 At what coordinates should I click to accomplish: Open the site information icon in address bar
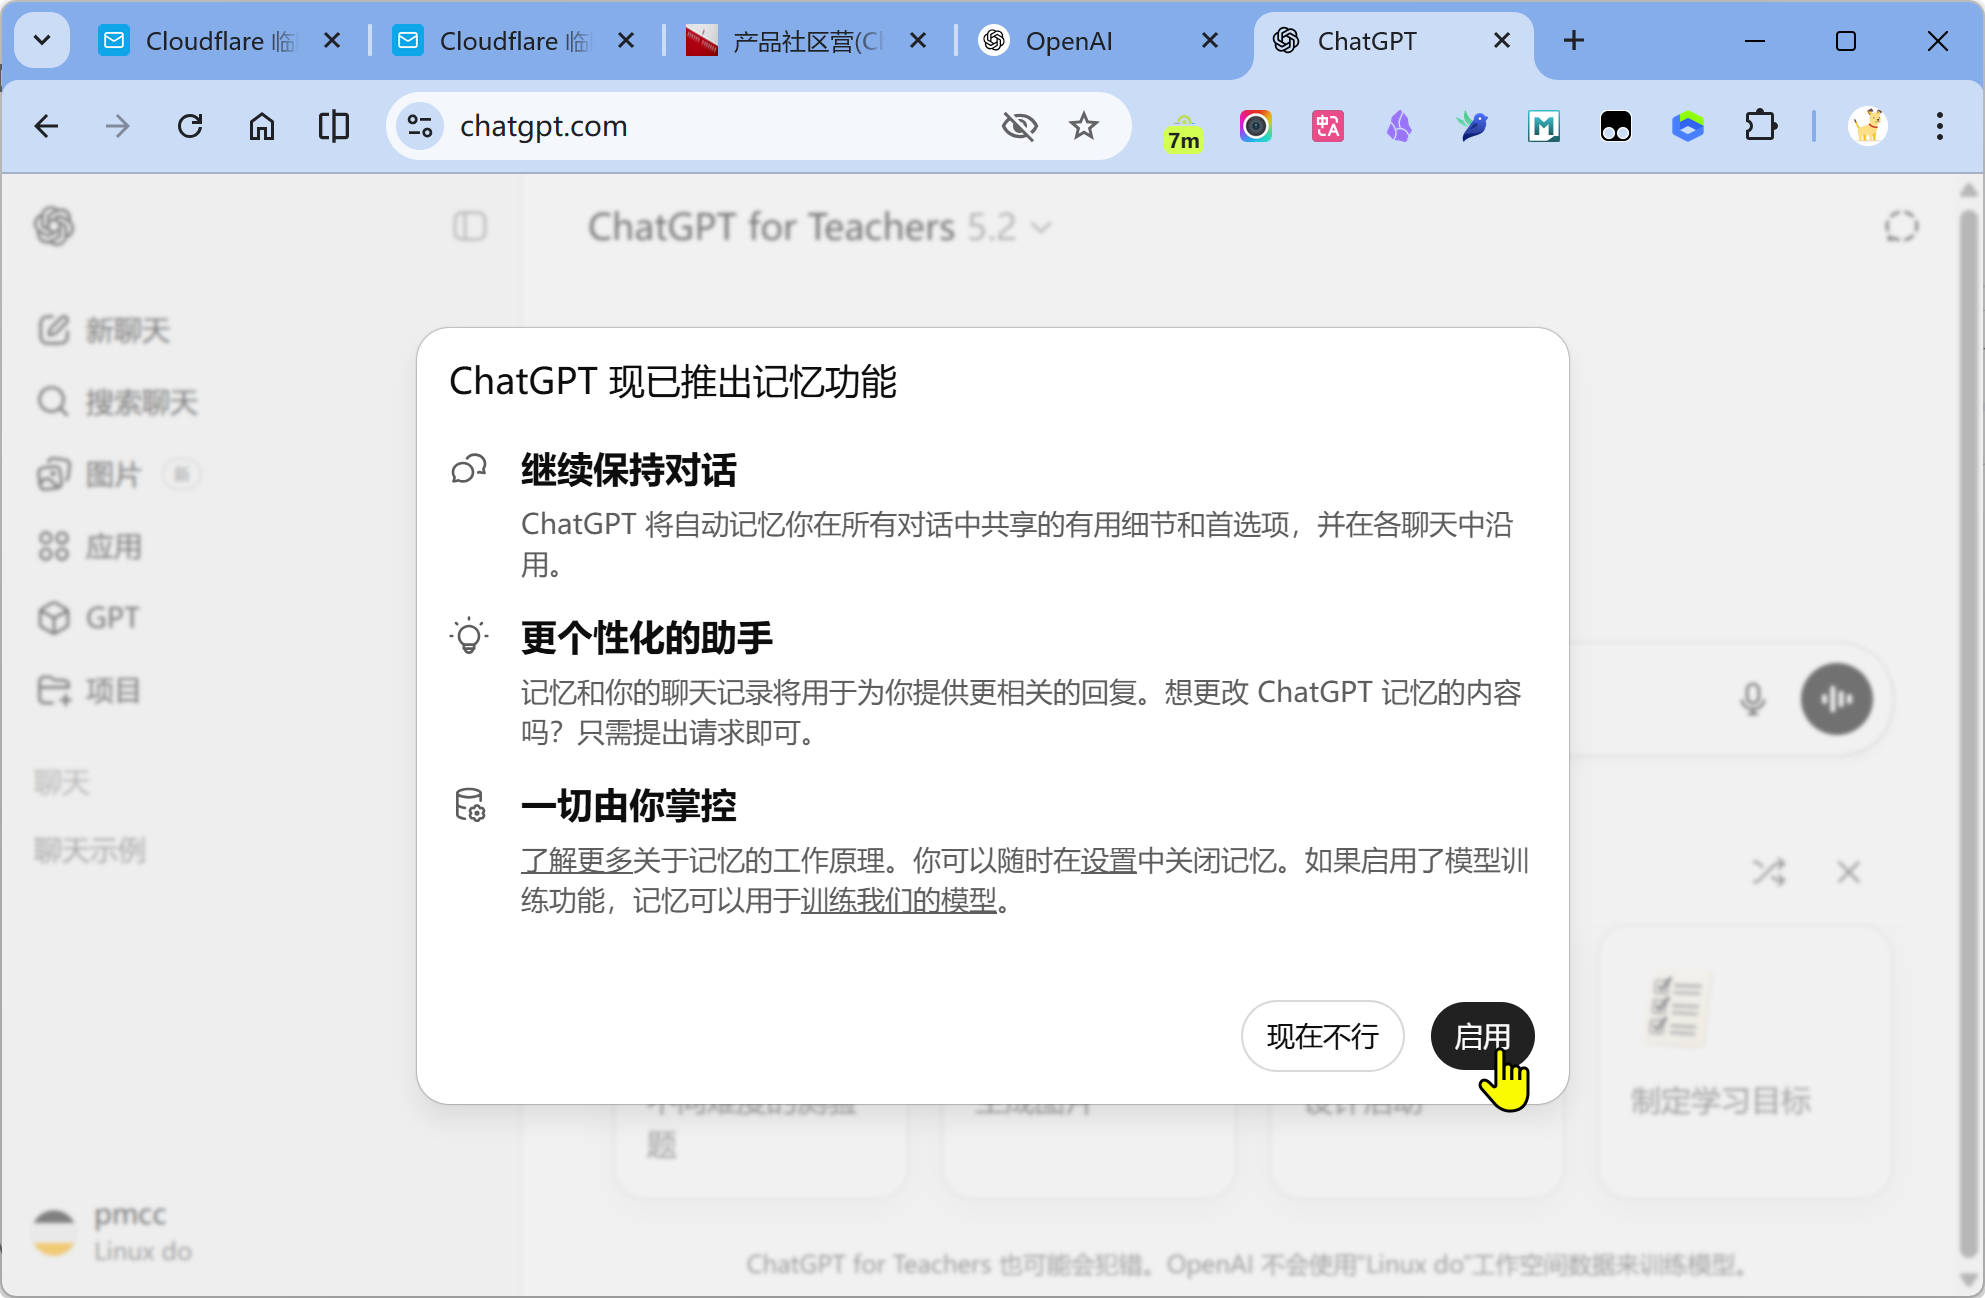[420, 126]
